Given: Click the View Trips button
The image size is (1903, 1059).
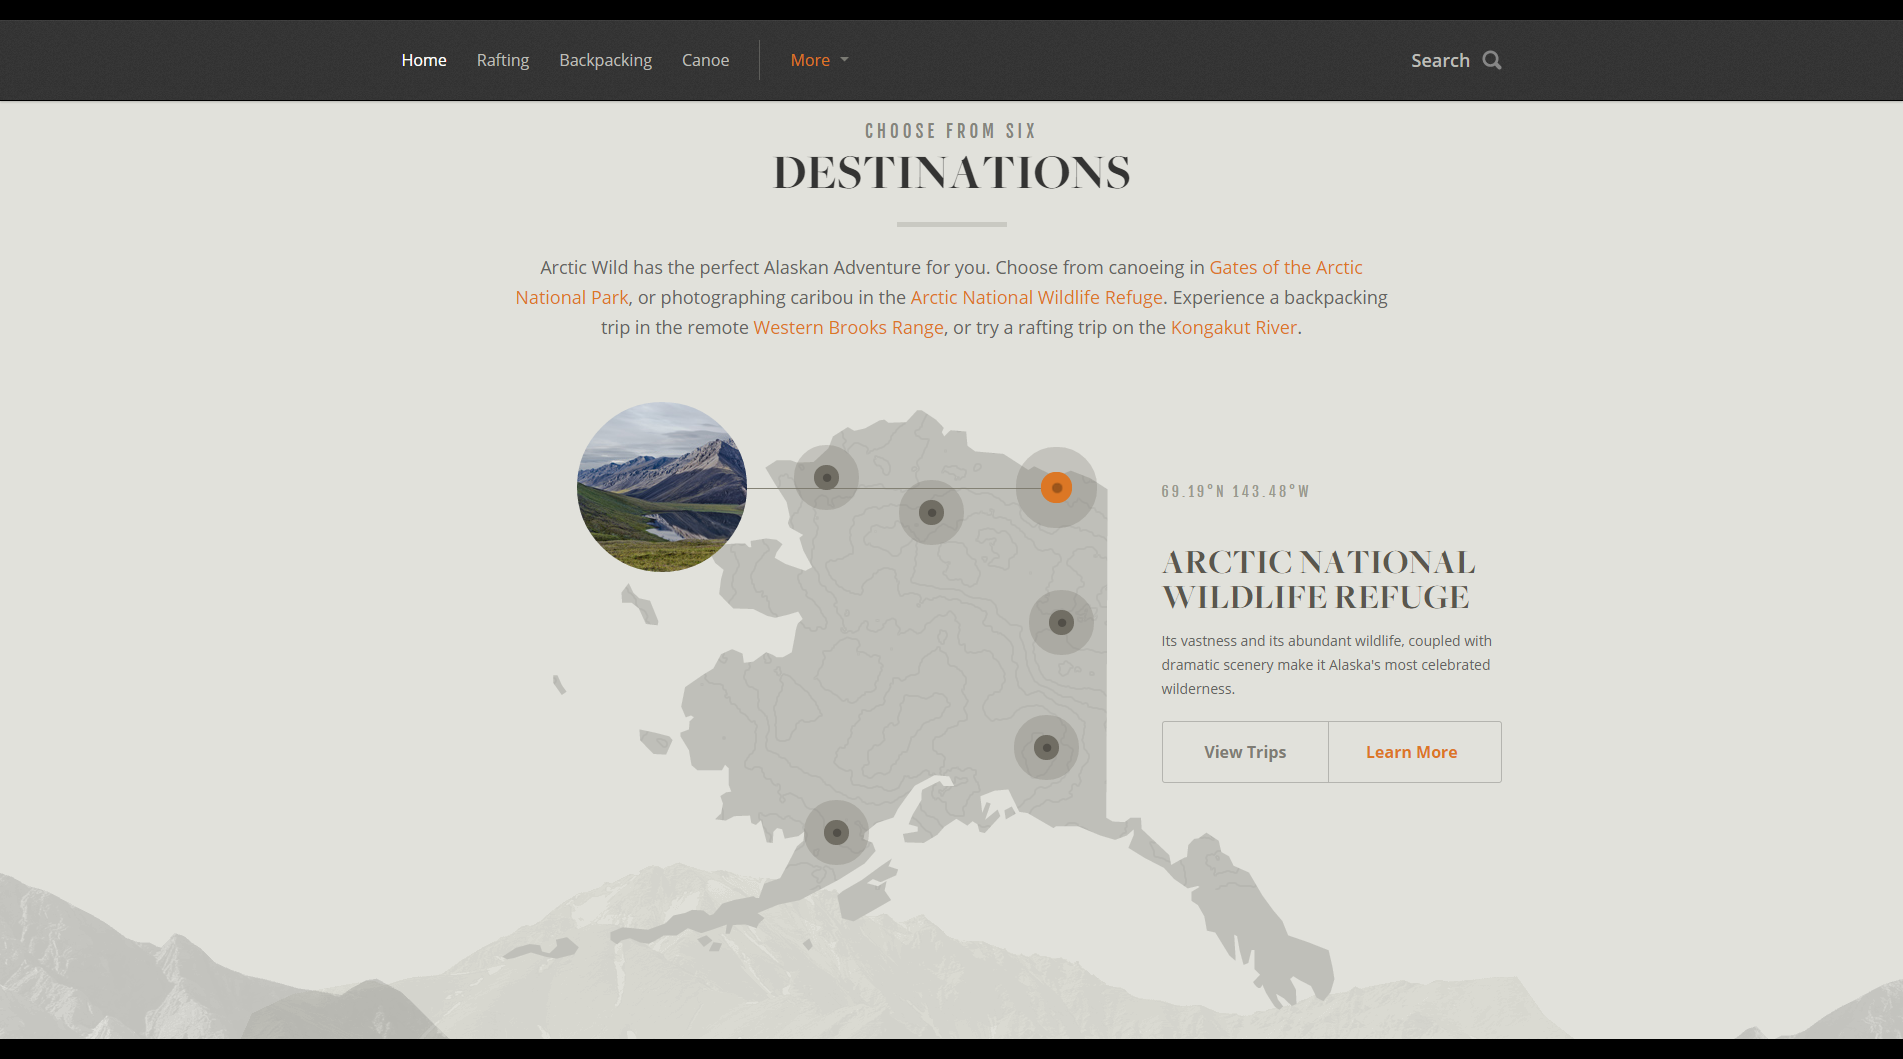Looking at the screenshot, I should coord(1244,751).
